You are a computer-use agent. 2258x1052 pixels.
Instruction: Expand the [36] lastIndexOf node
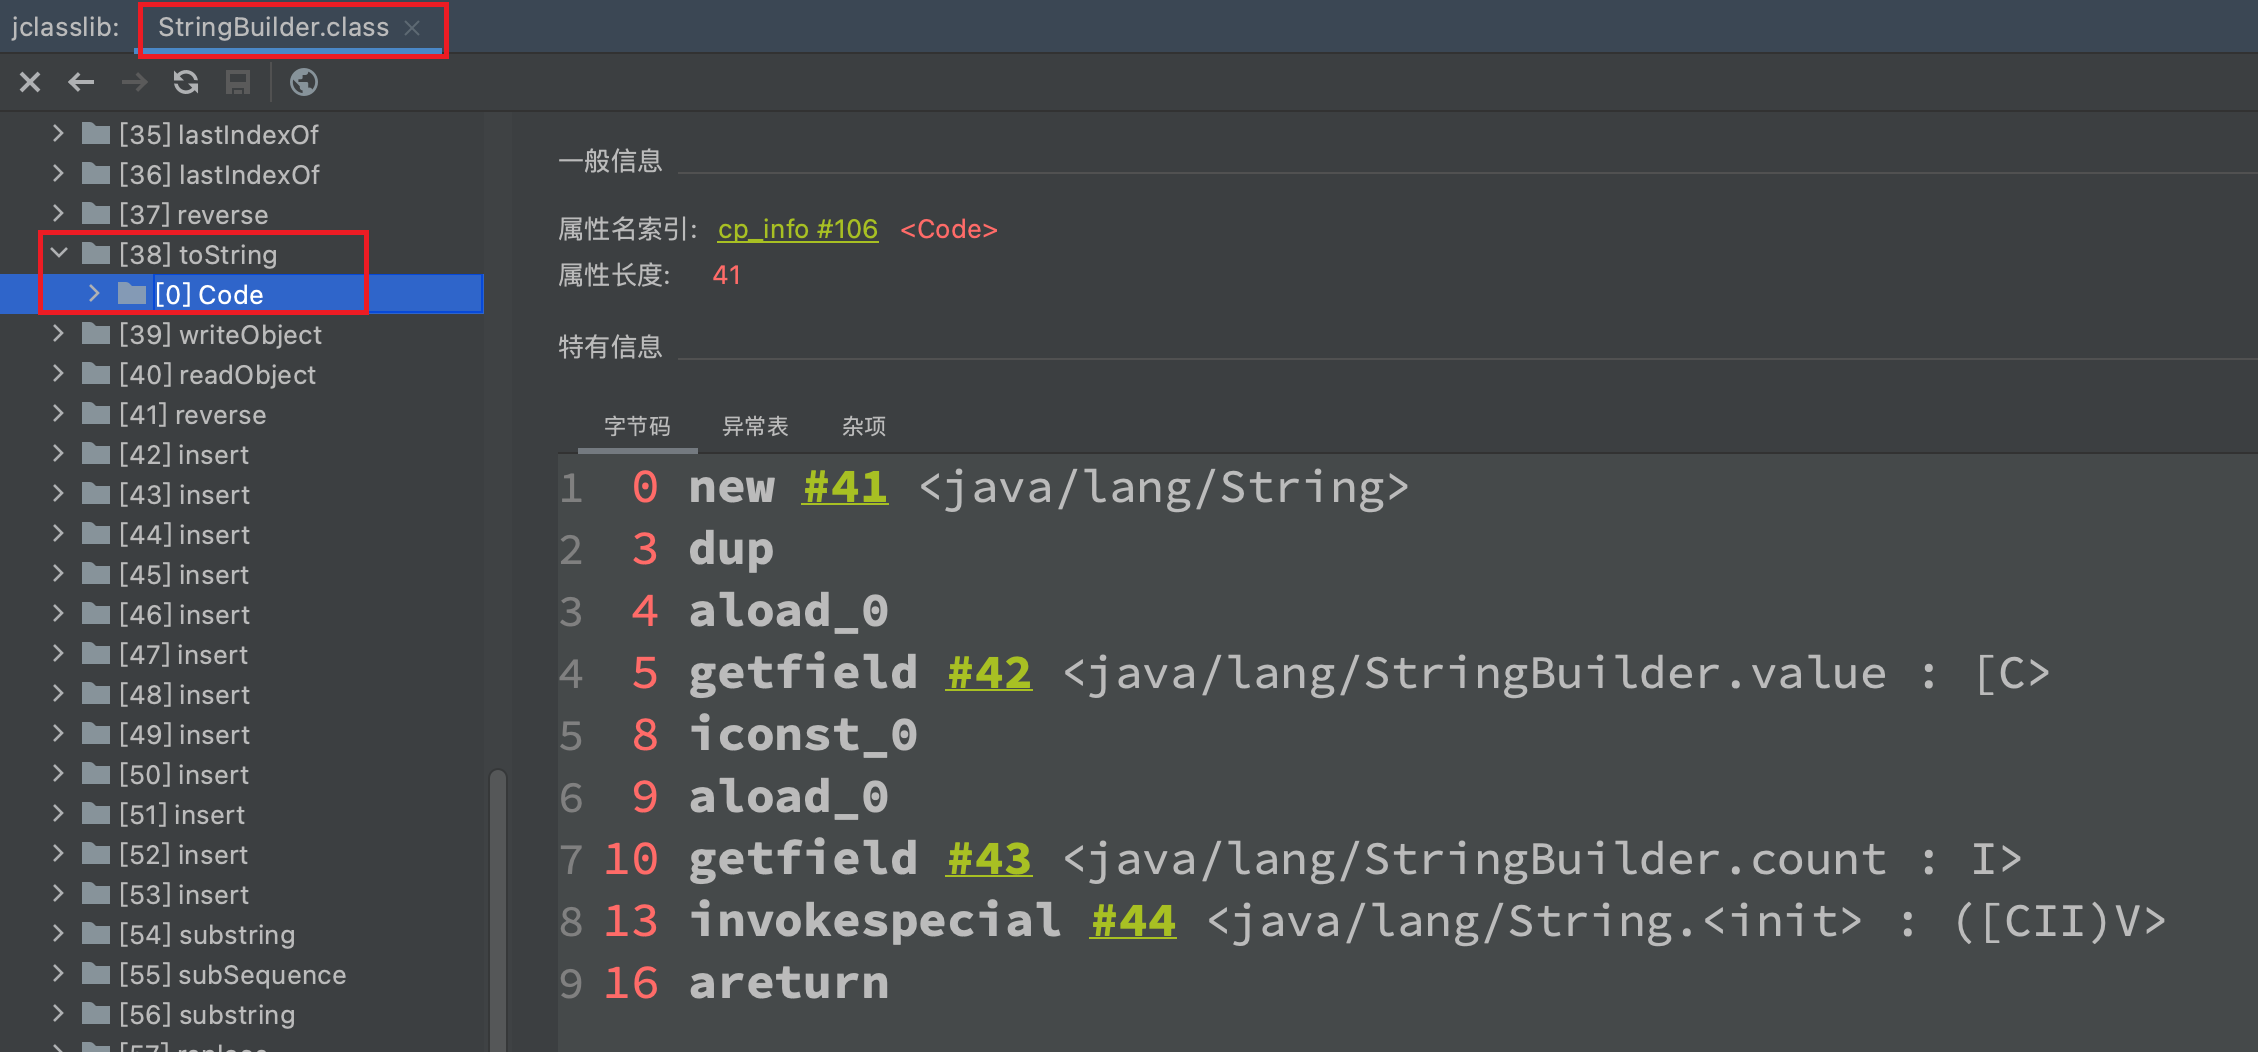pyautogui.click(x=58, y=173)
